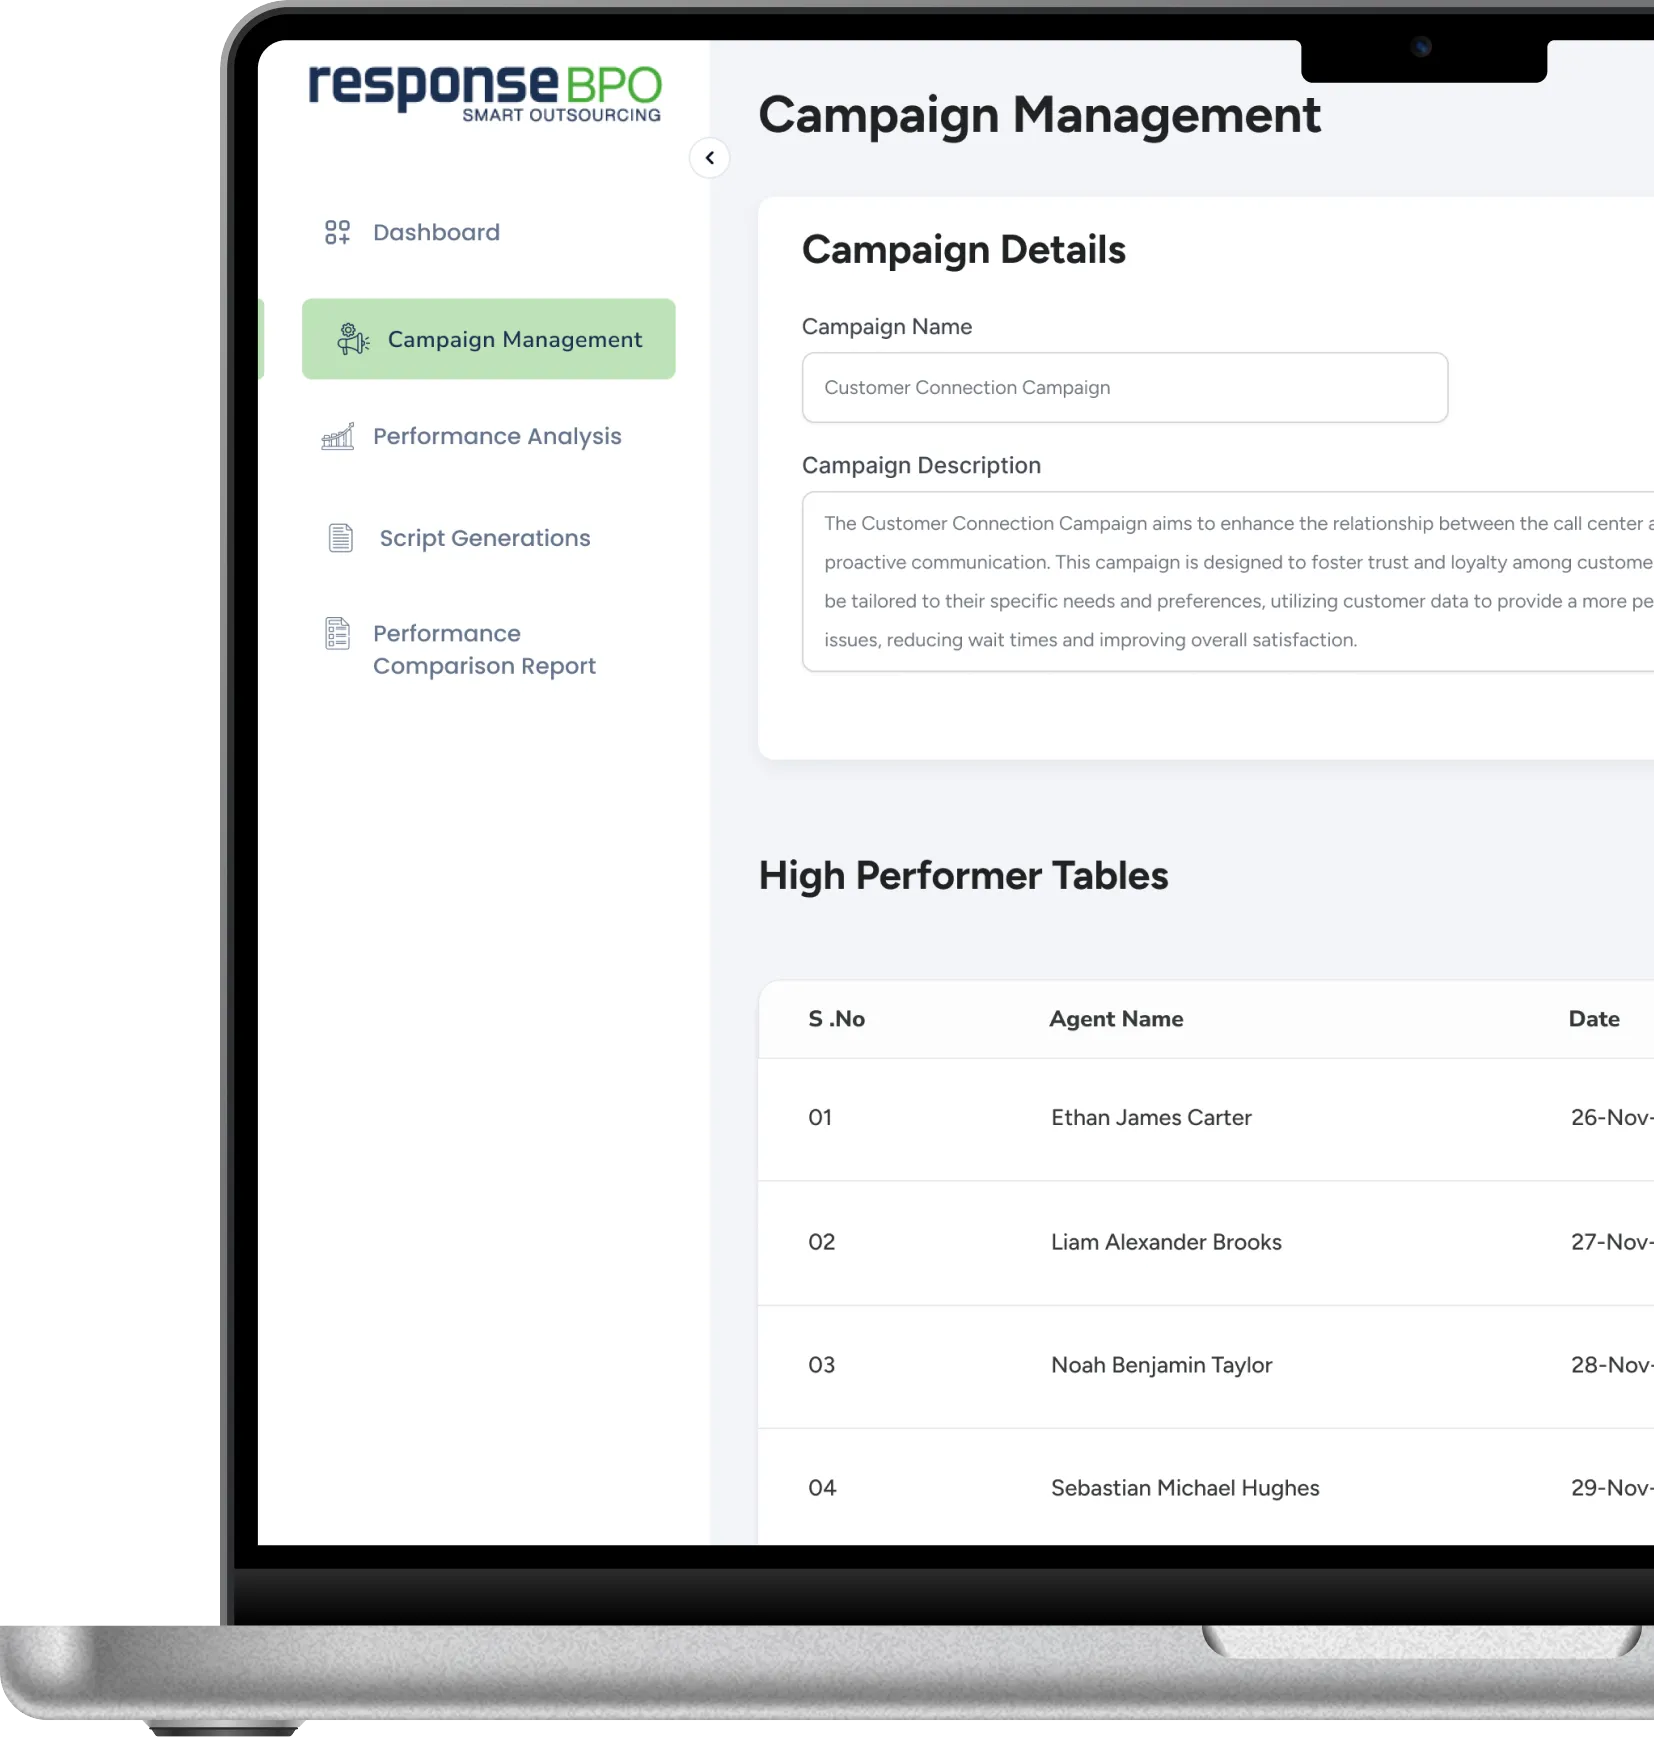Open Performance Comparison Report
The height and width of the screenshot is (1737, 1654).
coord(484,650)
